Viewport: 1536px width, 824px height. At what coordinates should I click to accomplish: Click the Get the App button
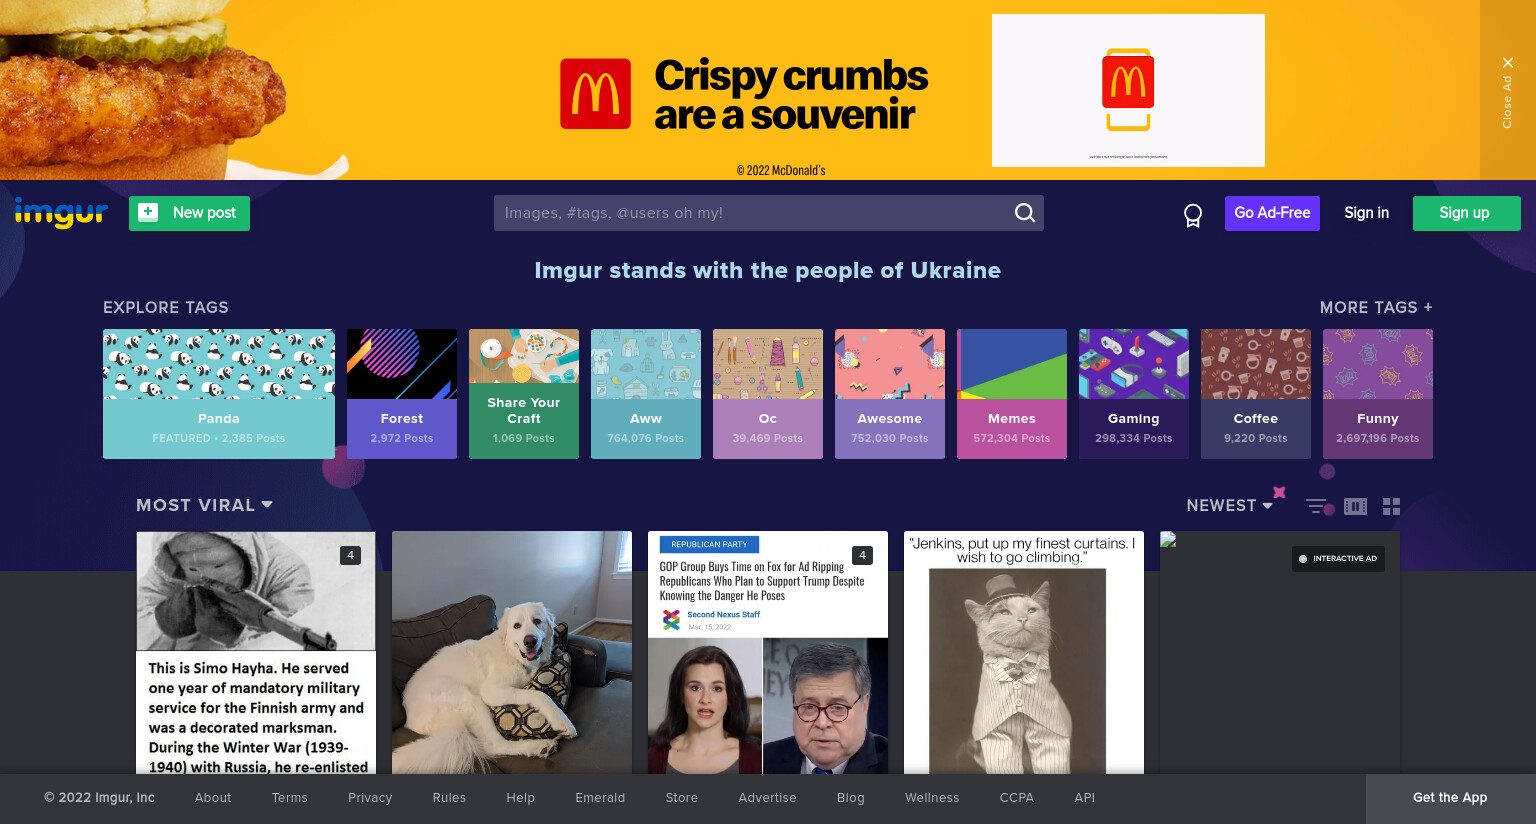click(x=1450, y=798)
